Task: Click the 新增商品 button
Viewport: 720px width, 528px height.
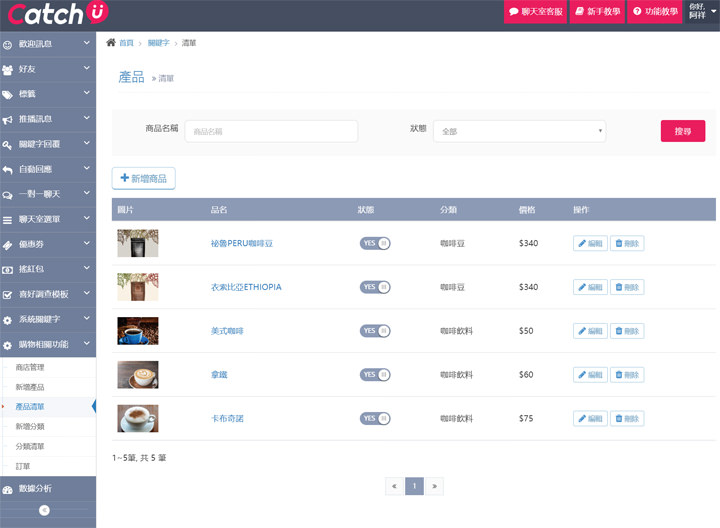Action: coord(143,178)
